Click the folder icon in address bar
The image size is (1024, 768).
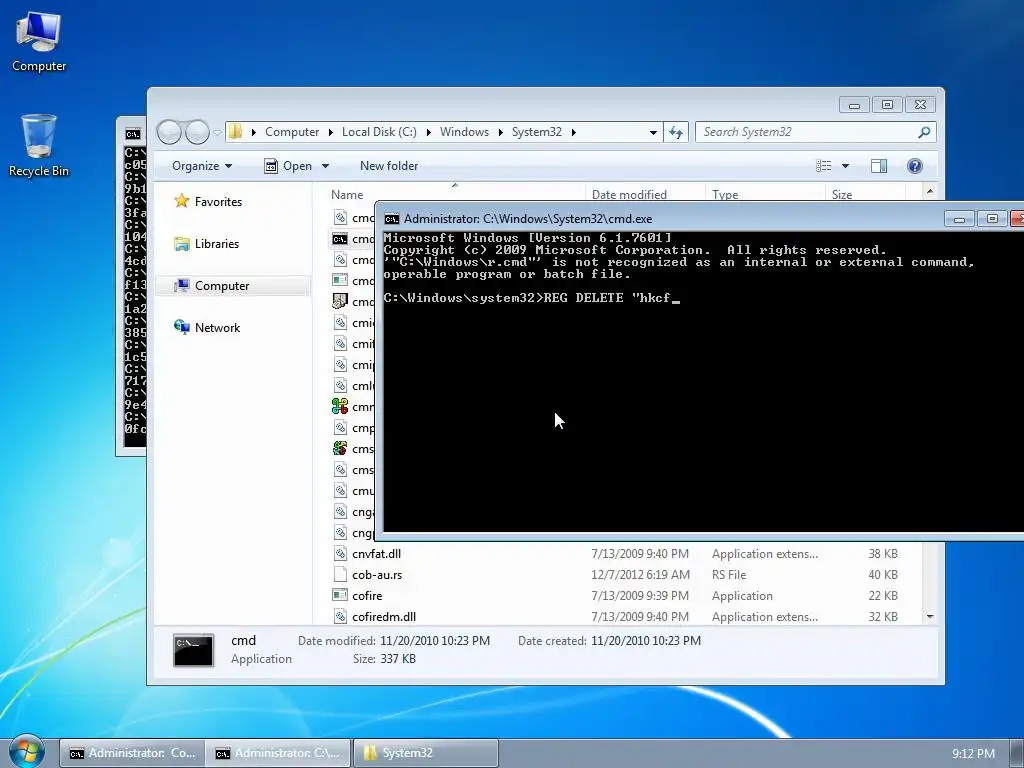[236, 132]
